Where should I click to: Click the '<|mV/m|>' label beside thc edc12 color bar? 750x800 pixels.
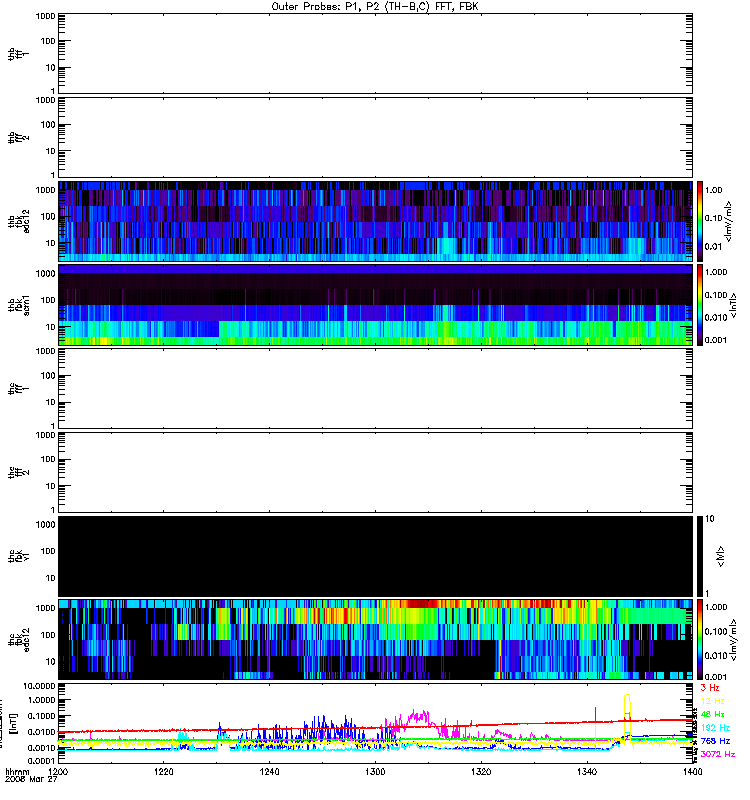click(733, 640)
